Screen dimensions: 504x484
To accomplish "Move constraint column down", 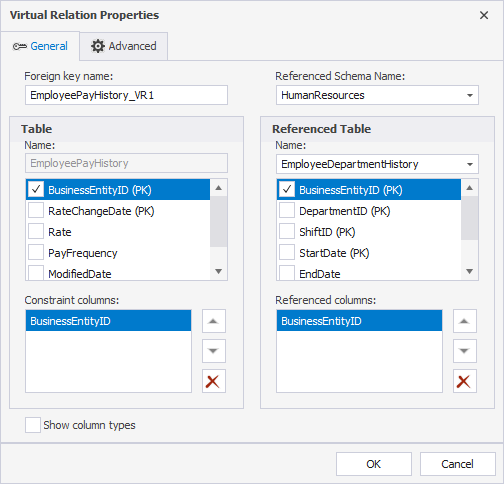I will (x=214, y=351).
